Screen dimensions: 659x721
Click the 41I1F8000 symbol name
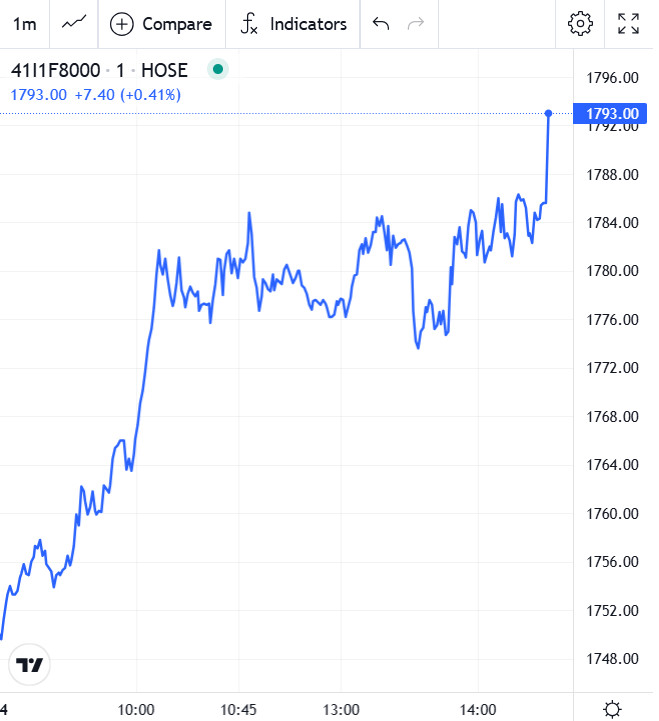pos(55,70)
